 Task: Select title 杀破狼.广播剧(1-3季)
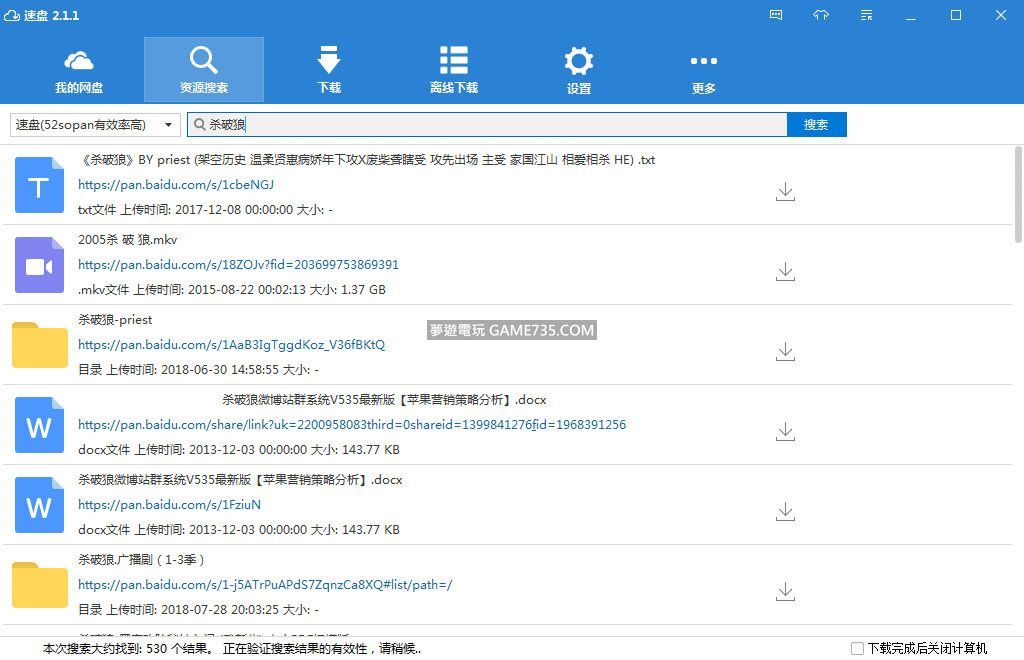(x=142, y=559)
